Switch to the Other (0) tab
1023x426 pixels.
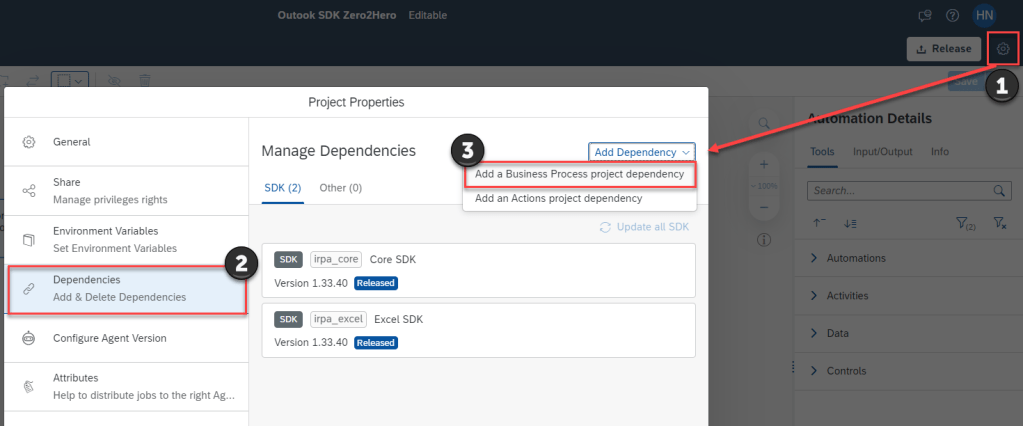[340, 188]
